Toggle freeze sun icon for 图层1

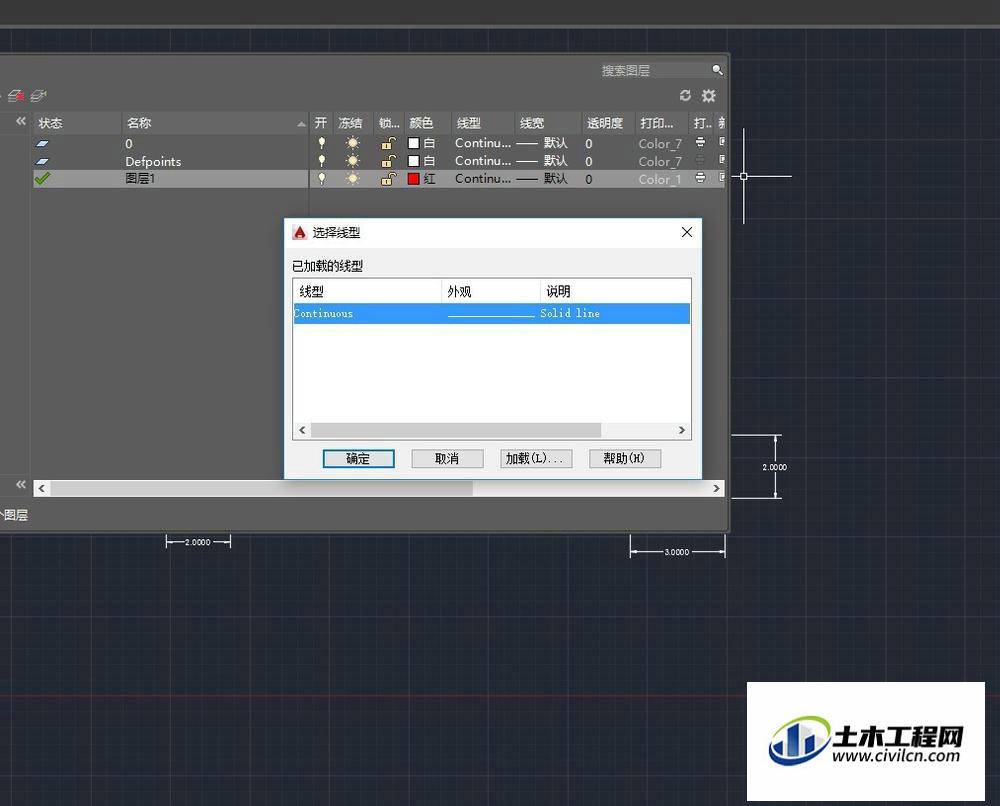tap(352, 179)
